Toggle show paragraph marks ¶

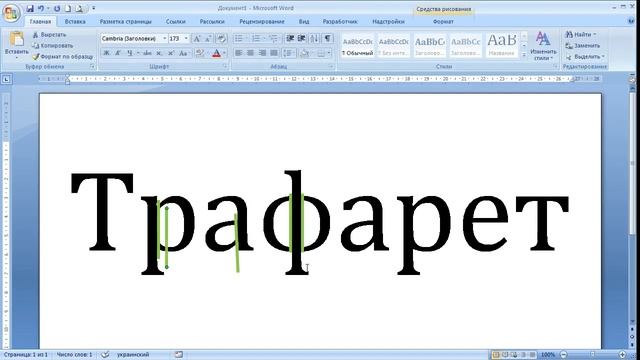[327, 39]
